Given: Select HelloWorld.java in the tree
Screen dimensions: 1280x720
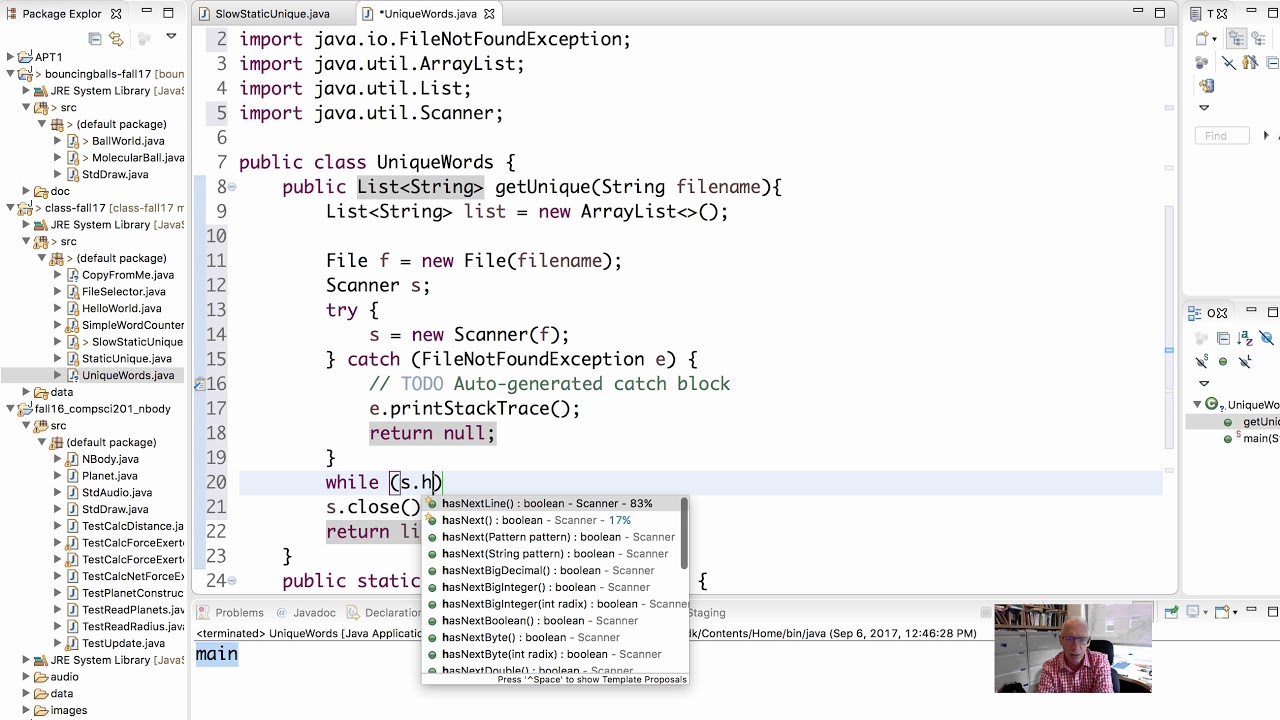Looking at the screenshot, I should [121, 309].
